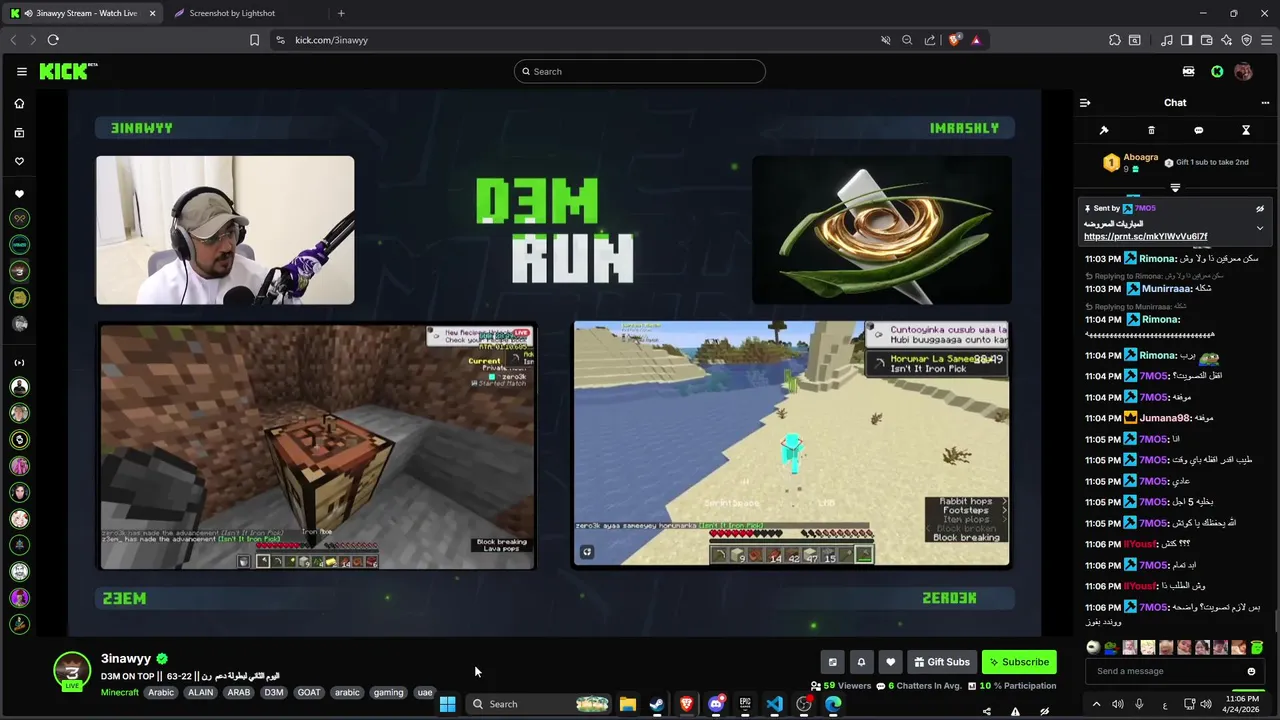The height and width of the screenshot is (720, 1280).
Task: Open a new browser tab
Action: (x=341, y=13)
